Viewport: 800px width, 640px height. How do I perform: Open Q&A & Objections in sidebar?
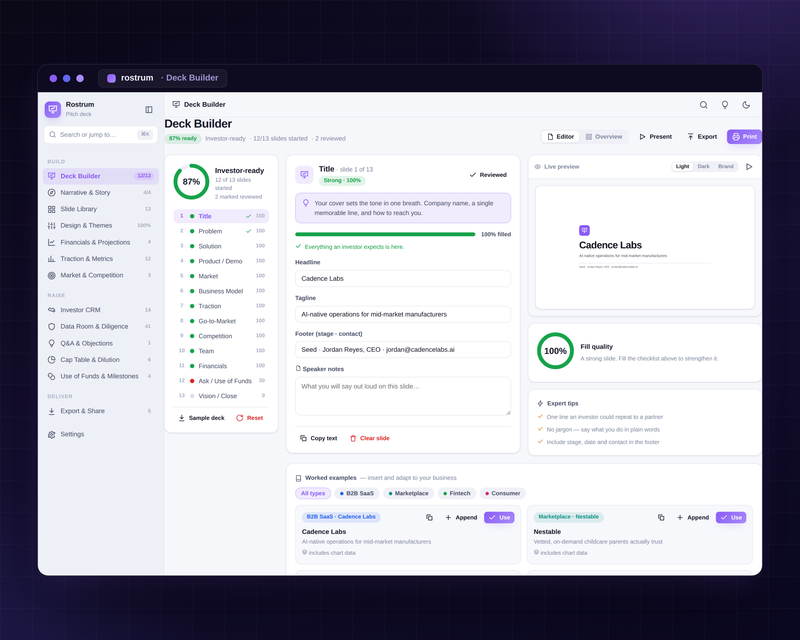101,343
